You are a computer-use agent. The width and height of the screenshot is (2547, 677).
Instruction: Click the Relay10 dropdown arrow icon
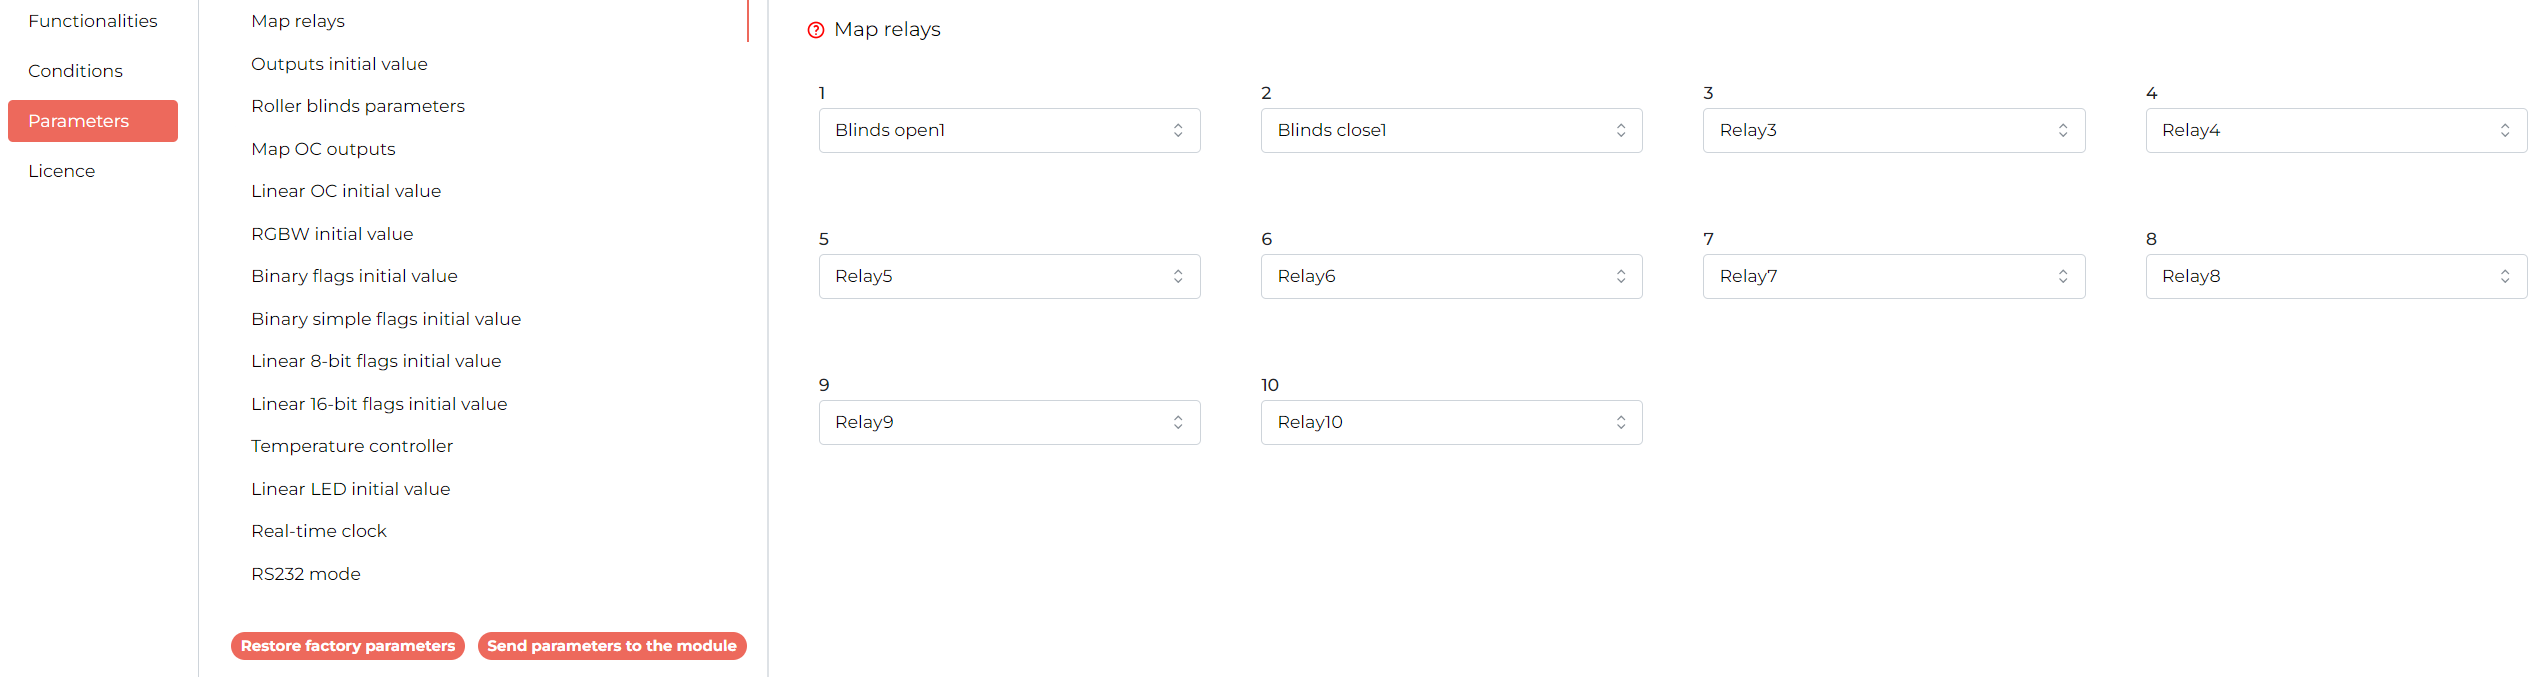[1621, 422]
